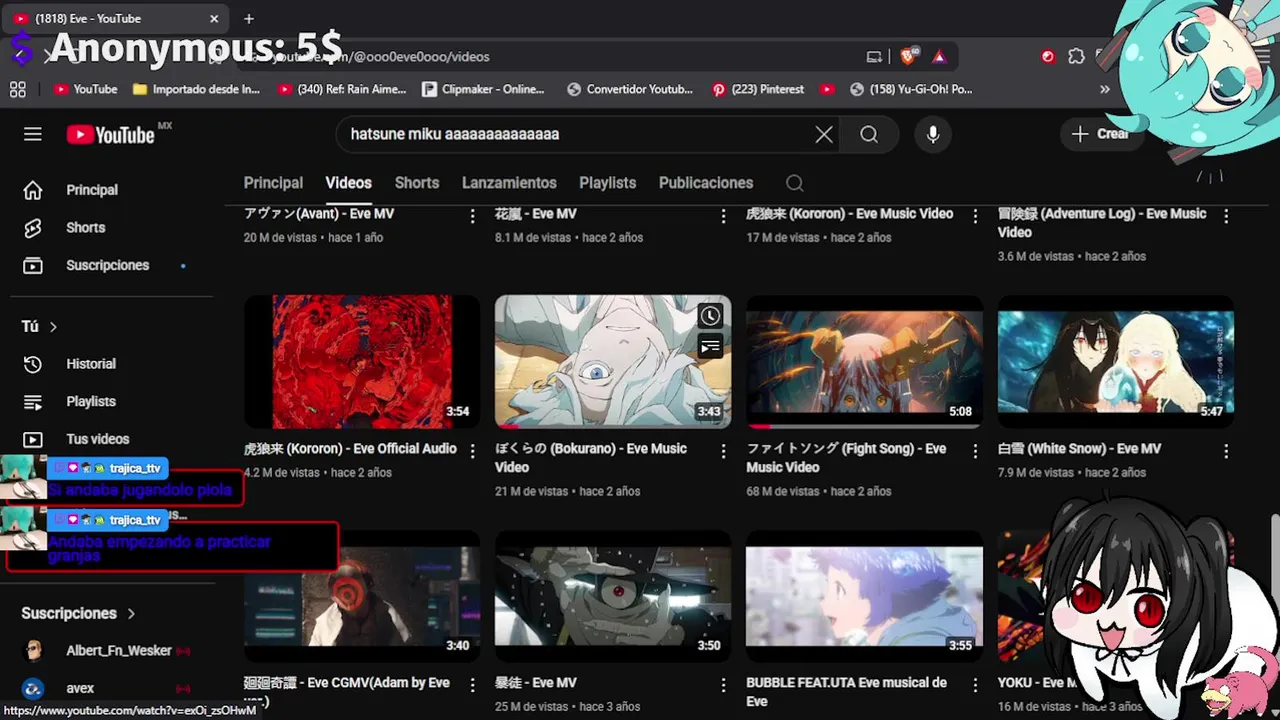
Task: Open the Playlists channel tab
Action: tap(607, 183)
